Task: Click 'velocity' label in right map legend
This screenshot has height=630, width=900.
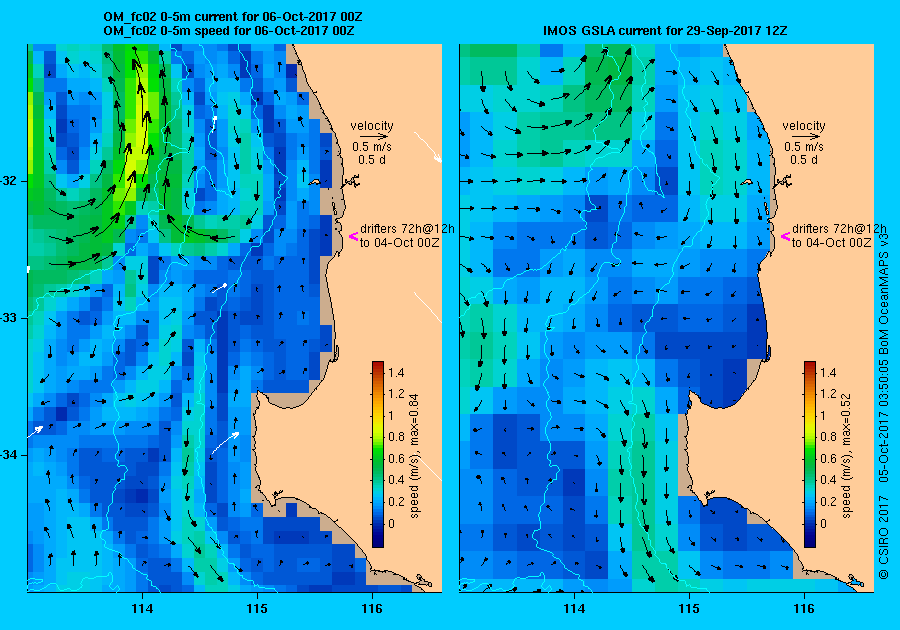Action: tap(804, 126)
